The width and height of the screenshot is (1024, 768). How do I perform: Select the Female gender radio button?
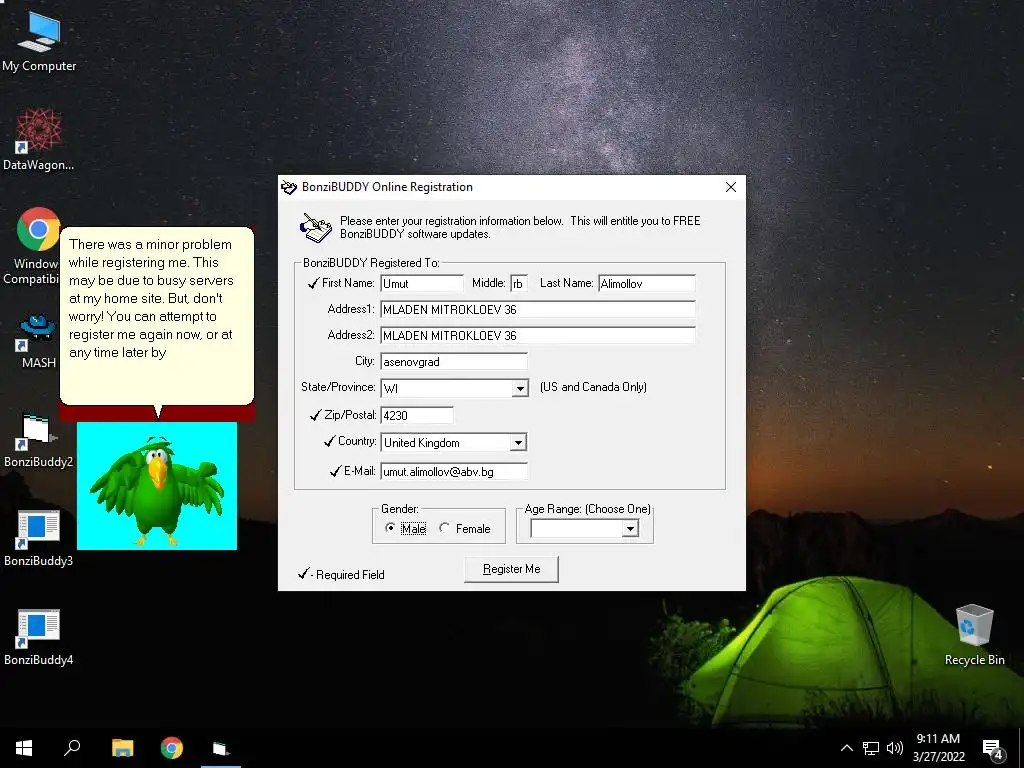click(445, 528)
